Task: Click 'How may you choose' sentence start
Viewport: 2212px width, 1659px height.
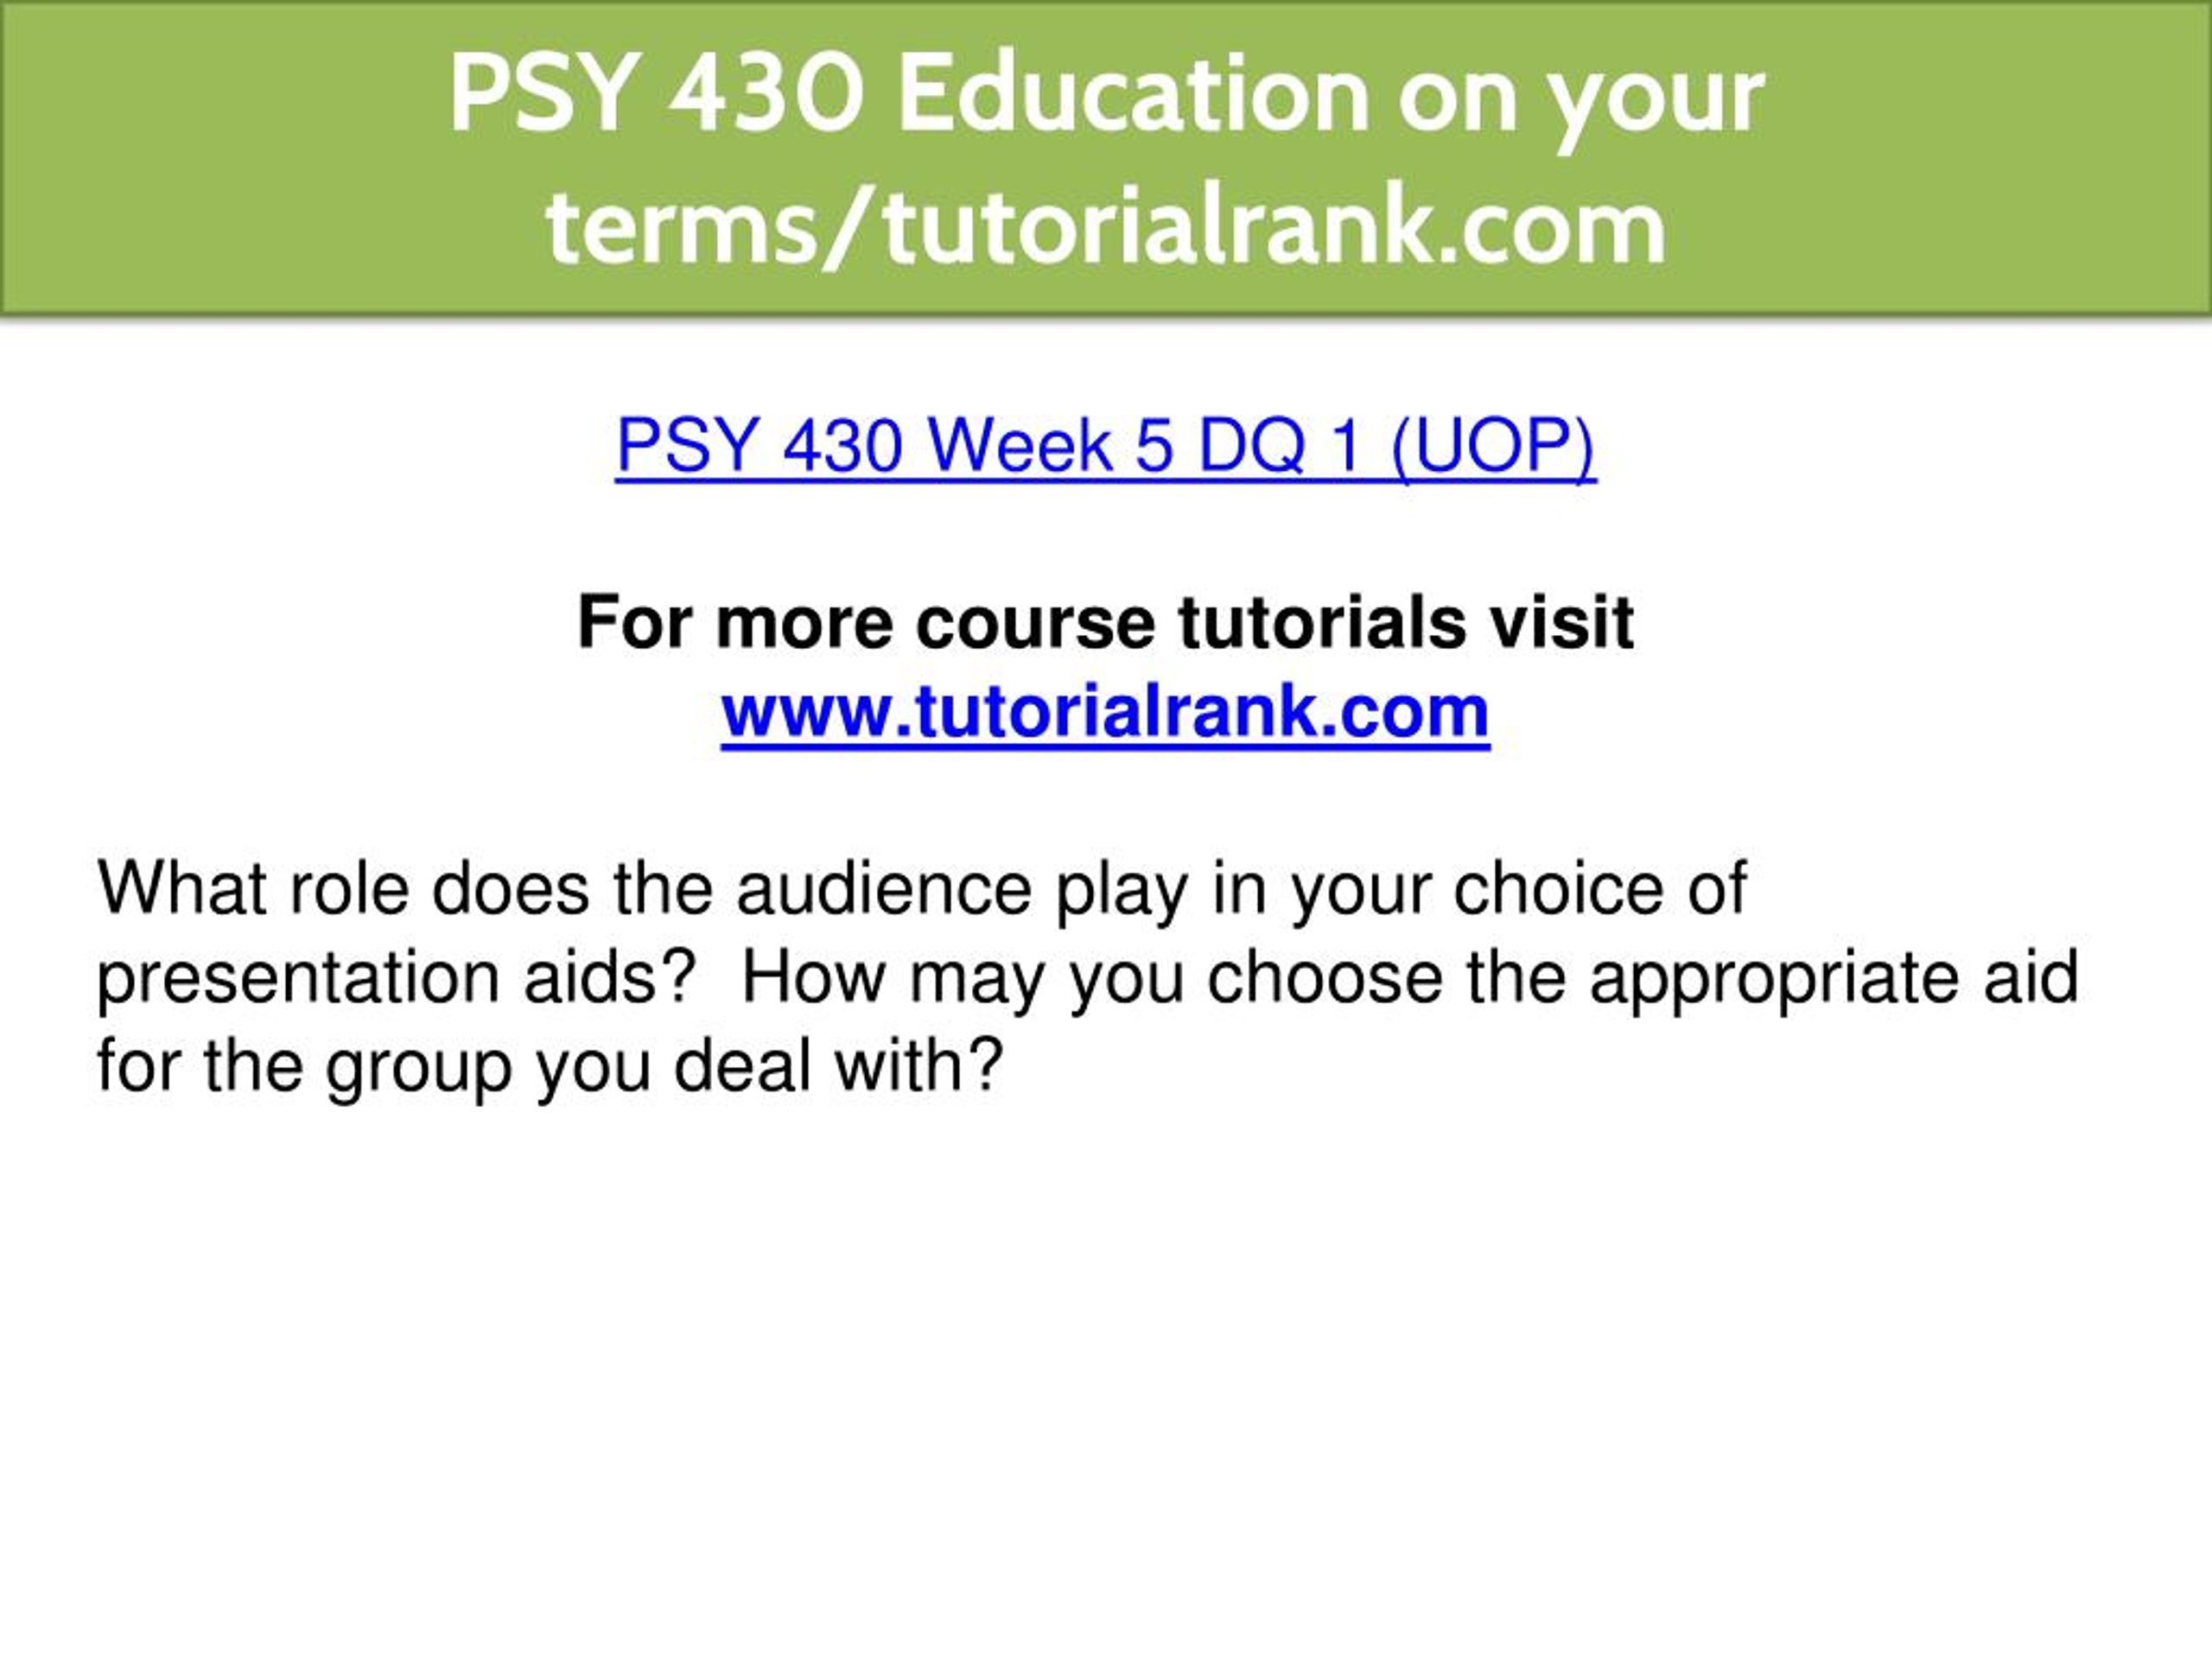Action: tap(1092, 979)
